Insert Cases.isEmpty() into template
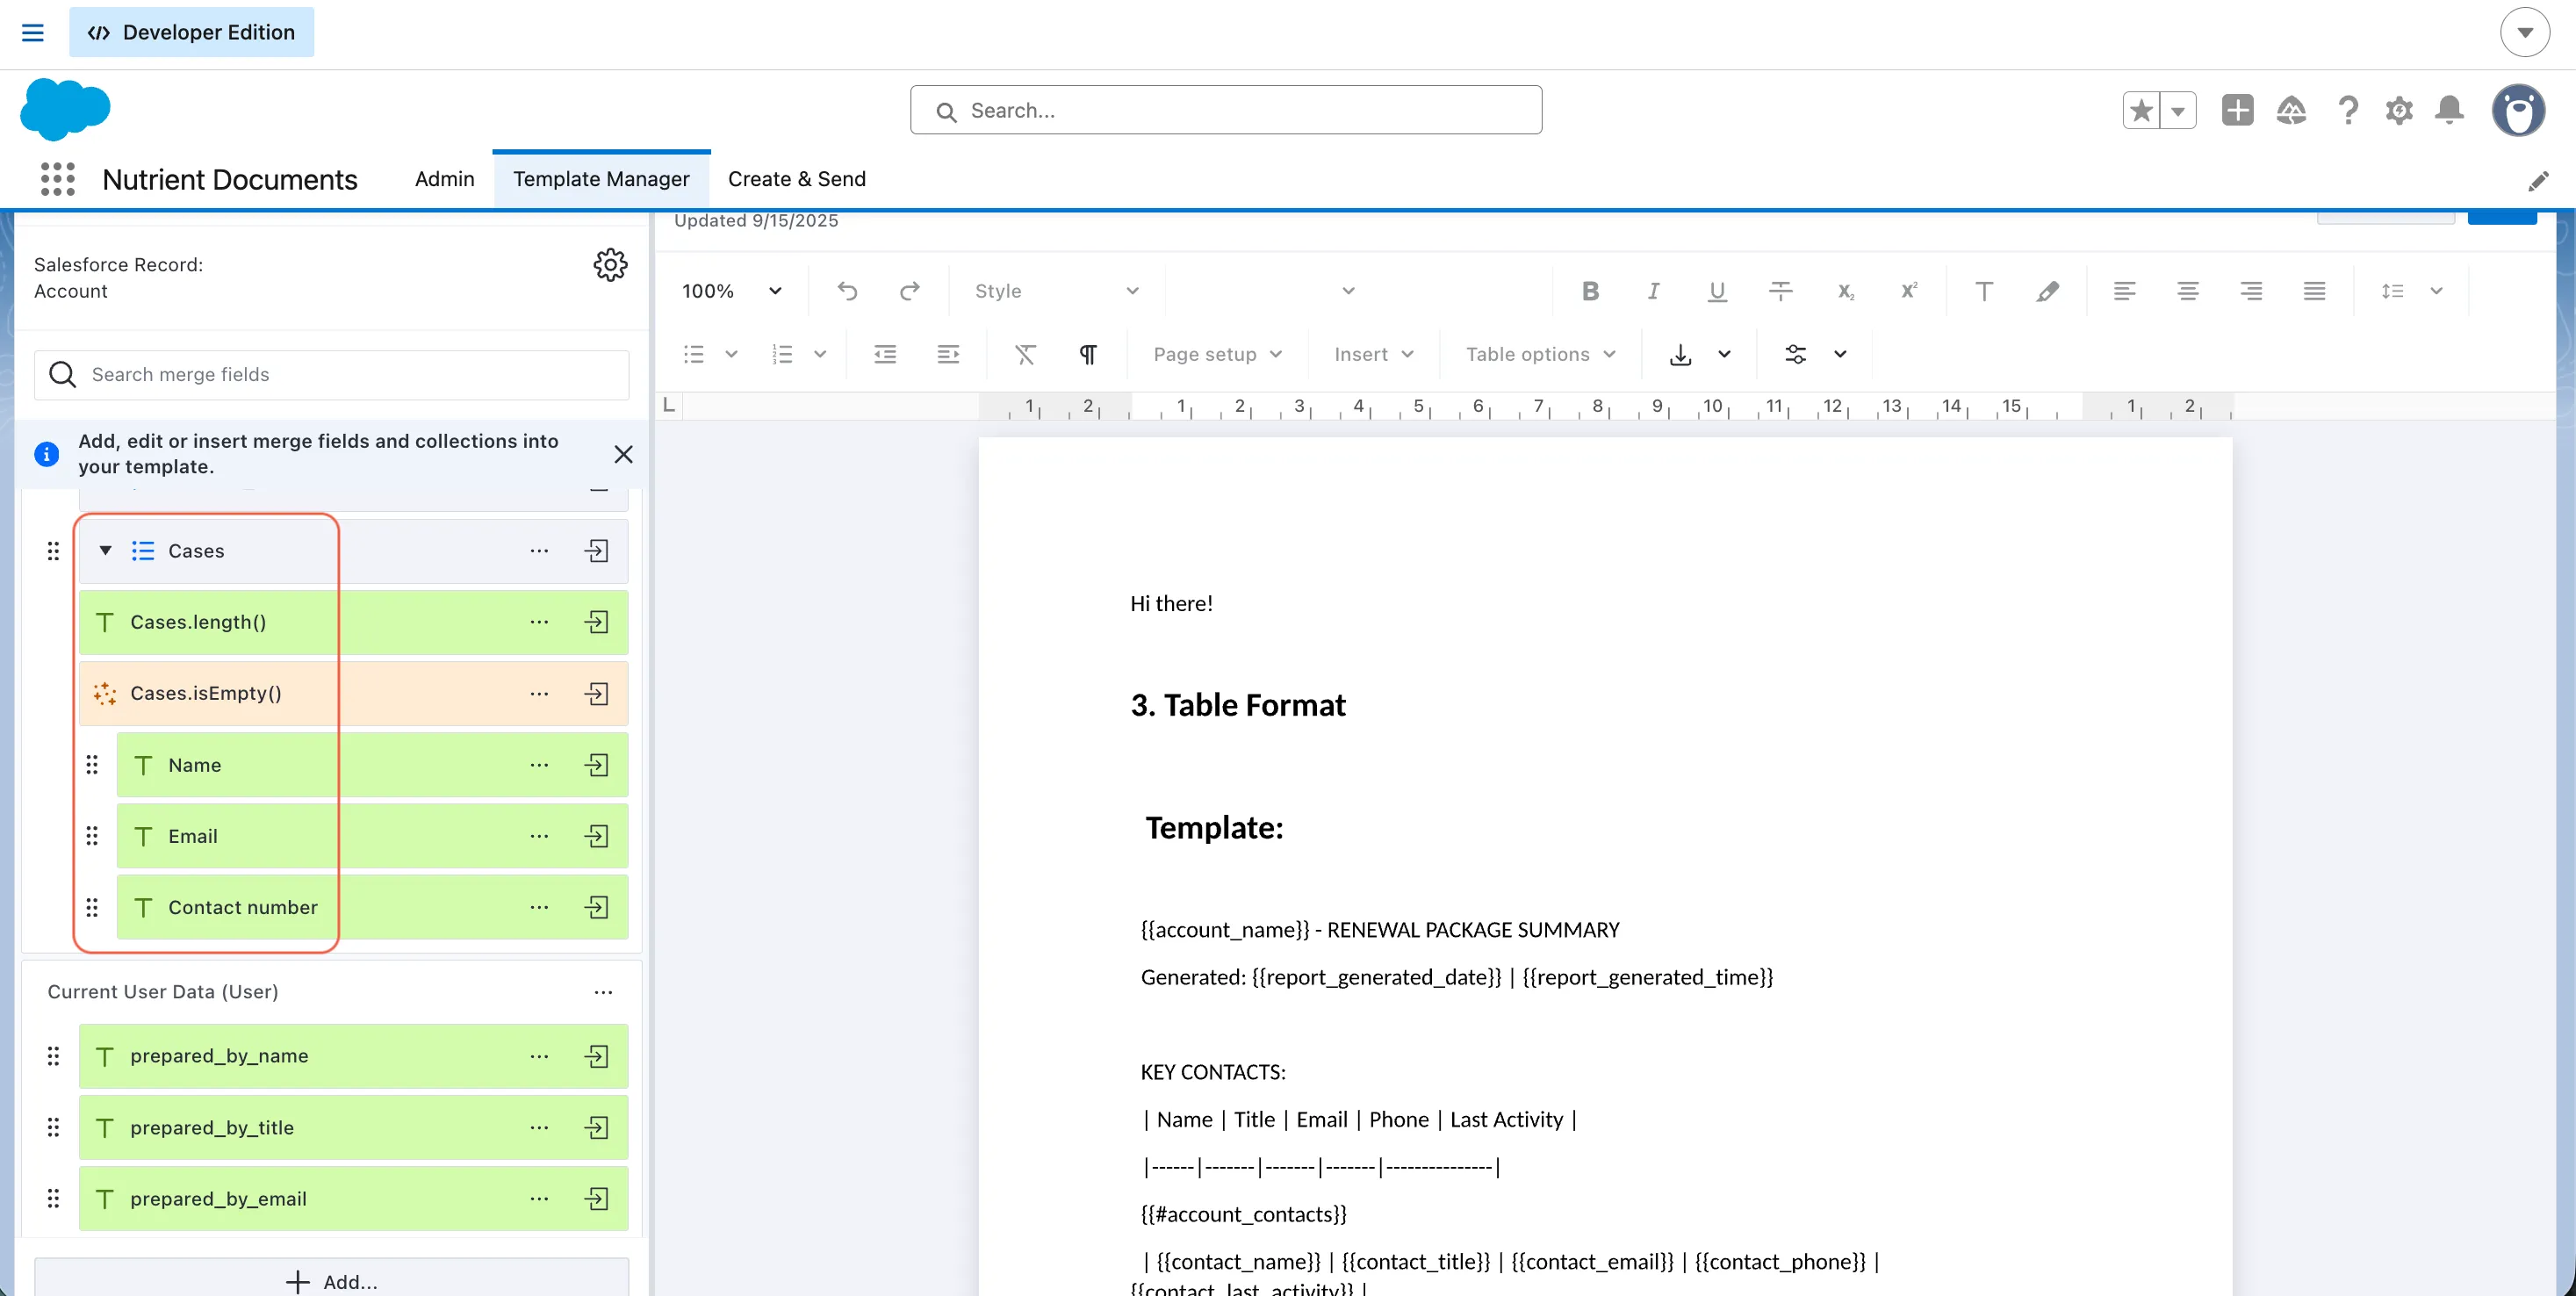Screen dimensions: 2576x1296 click(x=596, y=693)
